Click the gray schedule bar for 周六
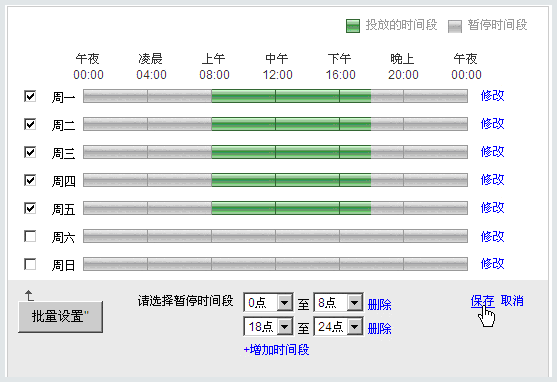Screen dimensions: 557x382 tap(275, 236)
